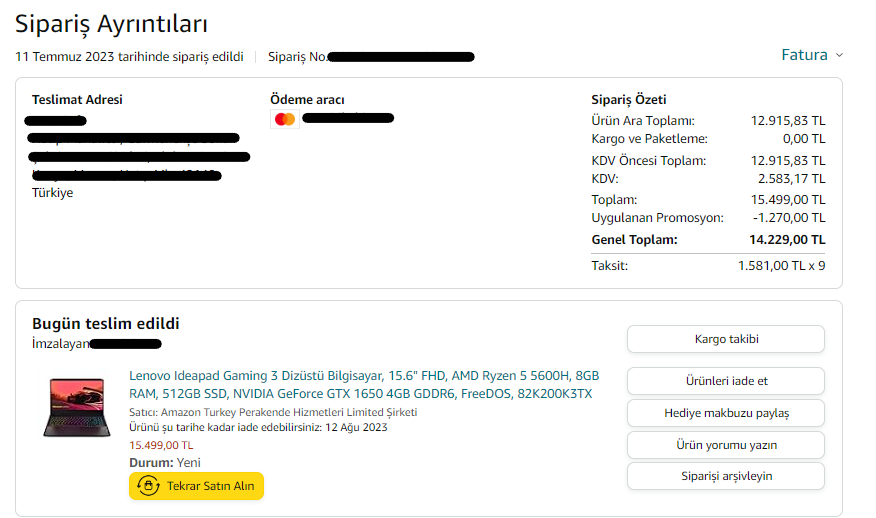The width and height of the screenshot is (876, 518).
Task: Click the Kargo ve Paketleme value 0,00 TL
Action: [x=804, y=139]
